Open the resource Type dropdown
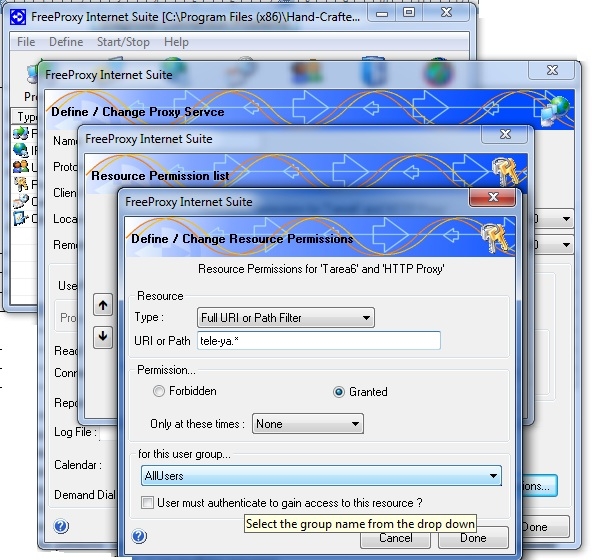Image resolution: width=596 pixels, height=560 pixels. click(286, 317)
